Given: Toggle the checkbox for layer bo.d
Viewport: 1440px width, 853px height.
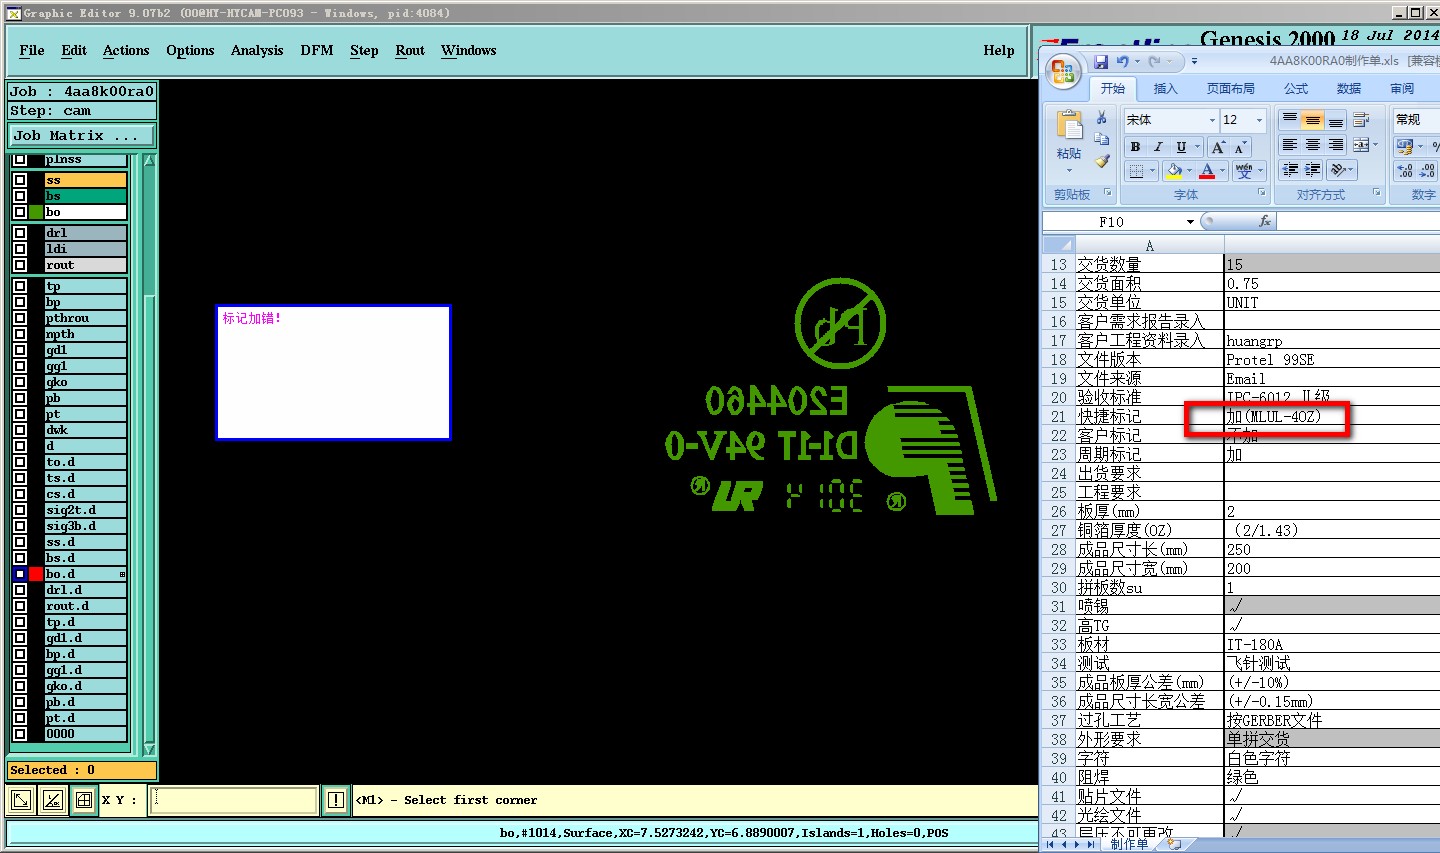Looking at the screenshot, I should click(20, 574).
